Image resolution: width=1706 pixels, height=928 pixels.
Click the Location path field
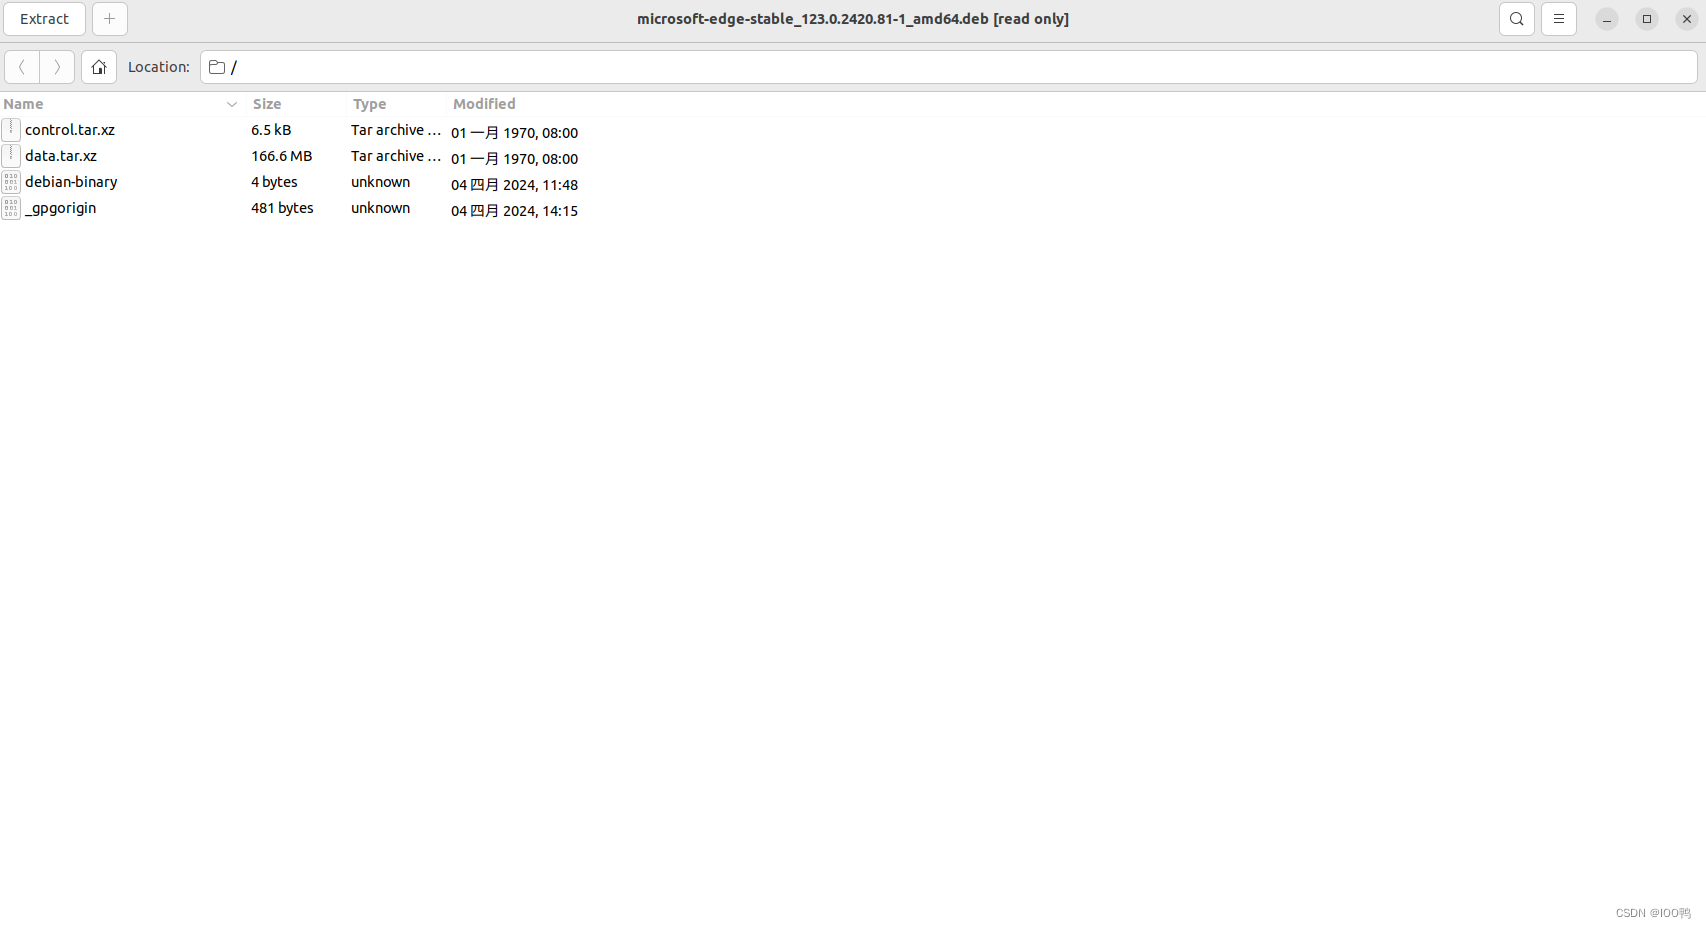(x=949, y=67)
